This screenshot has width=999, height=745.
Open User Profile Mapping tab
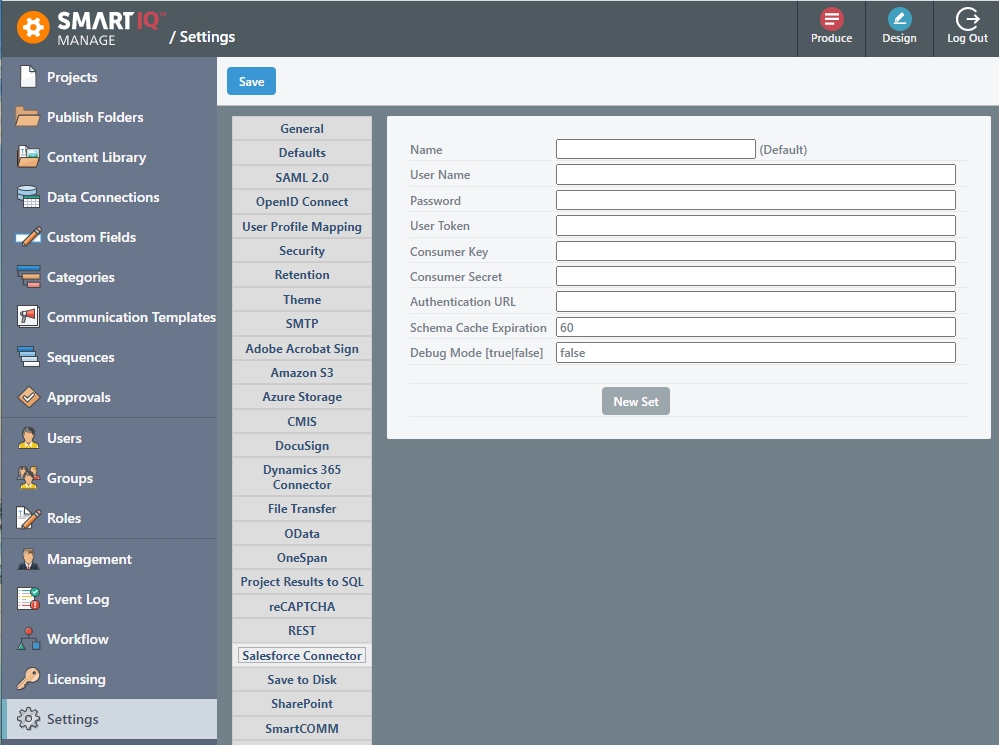pos(302,226)
